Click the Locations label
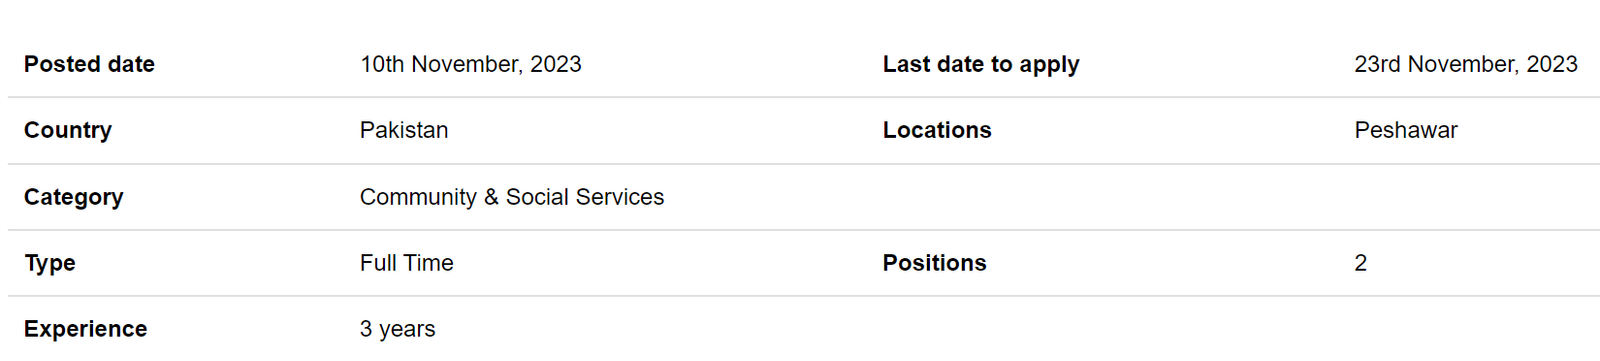The image size is (1600, 361). click(937, 130)
